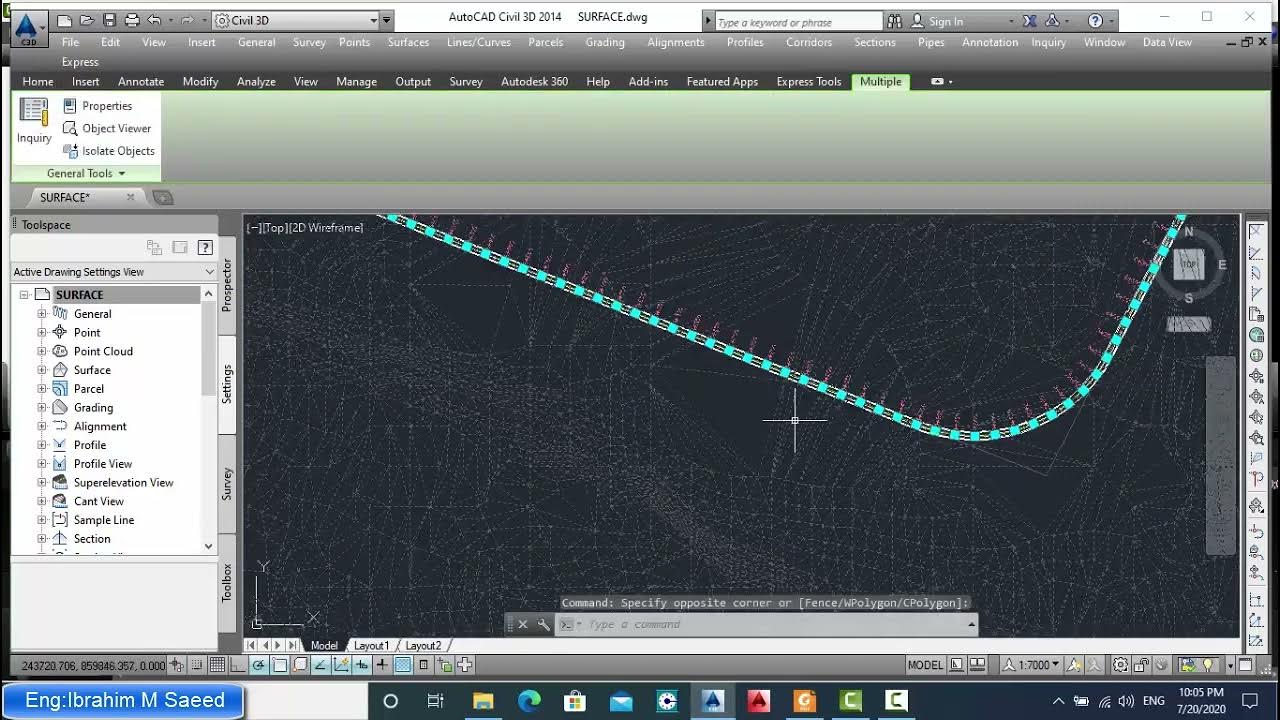Switch to the Survey toolspace tab
This screenshot has height=720, width=1280.
227,483
